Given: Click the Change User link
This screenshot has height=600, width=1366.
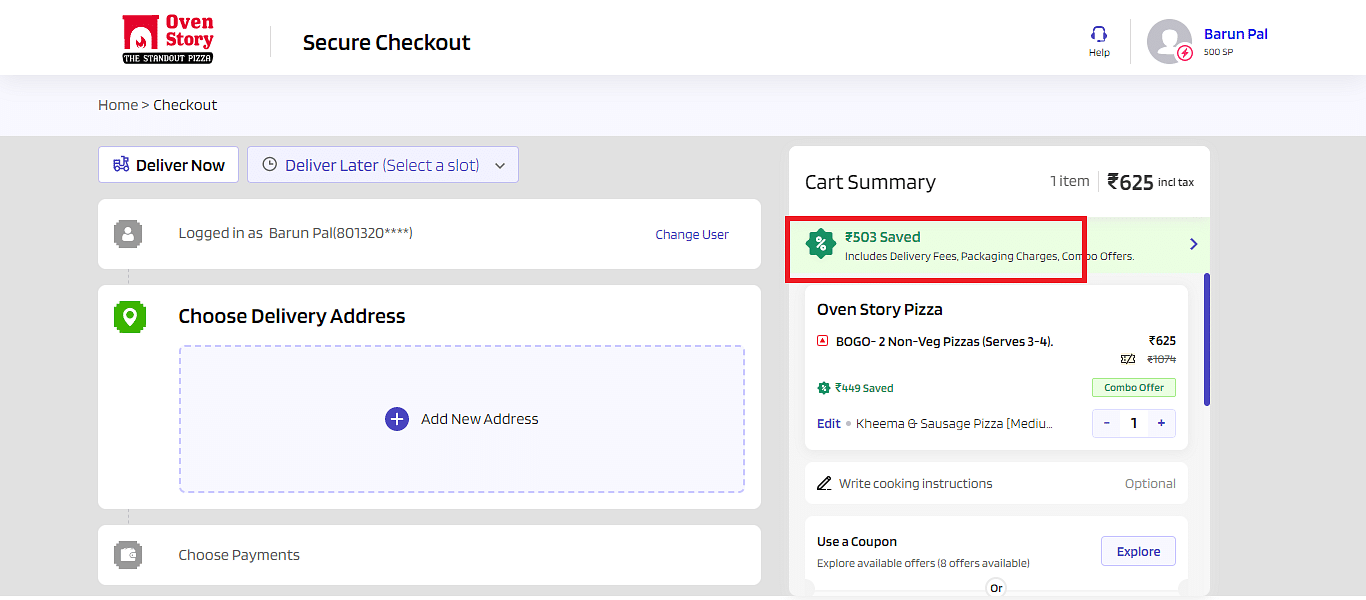Looking at the screenshot, I should 692,234.
